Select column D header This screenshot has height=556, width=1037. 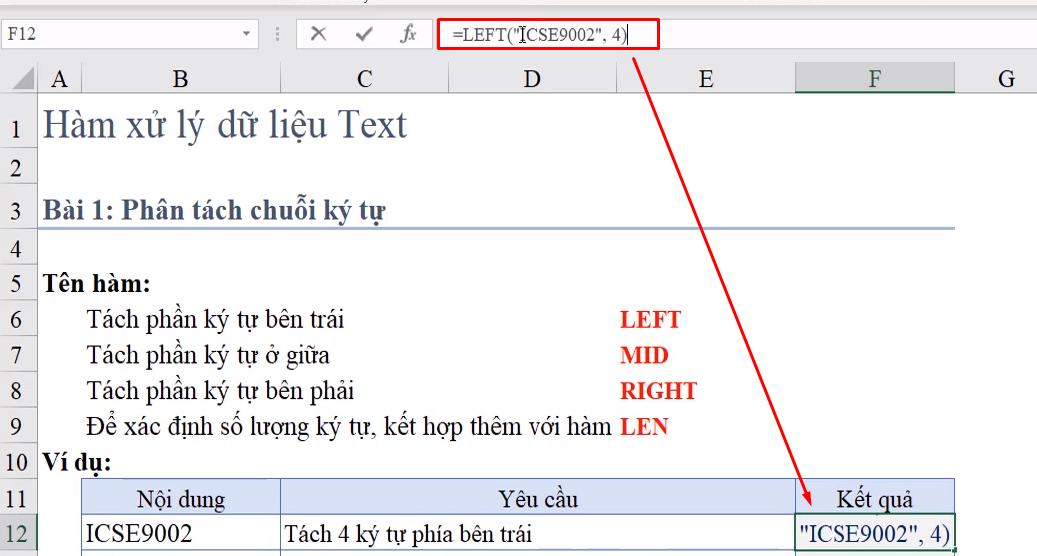click(x=532, y=79)
